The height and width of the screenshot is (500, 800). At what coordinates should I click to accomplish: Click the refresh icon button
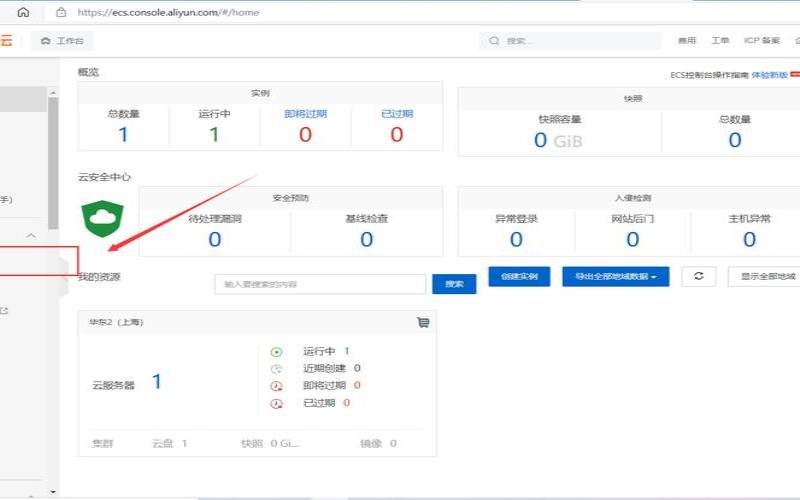point(698,276)
